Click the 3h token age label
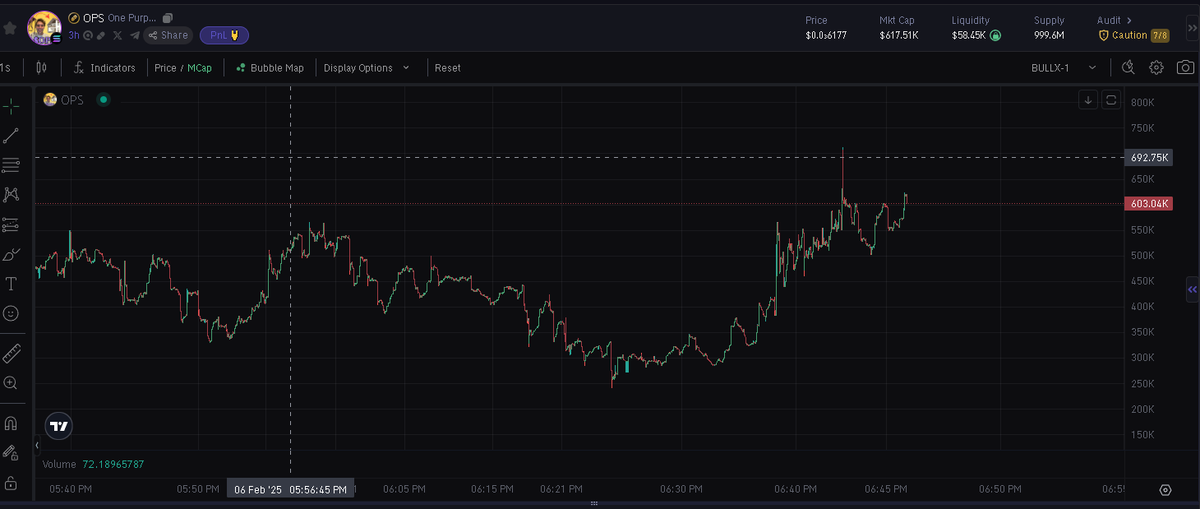 [74, 35]
